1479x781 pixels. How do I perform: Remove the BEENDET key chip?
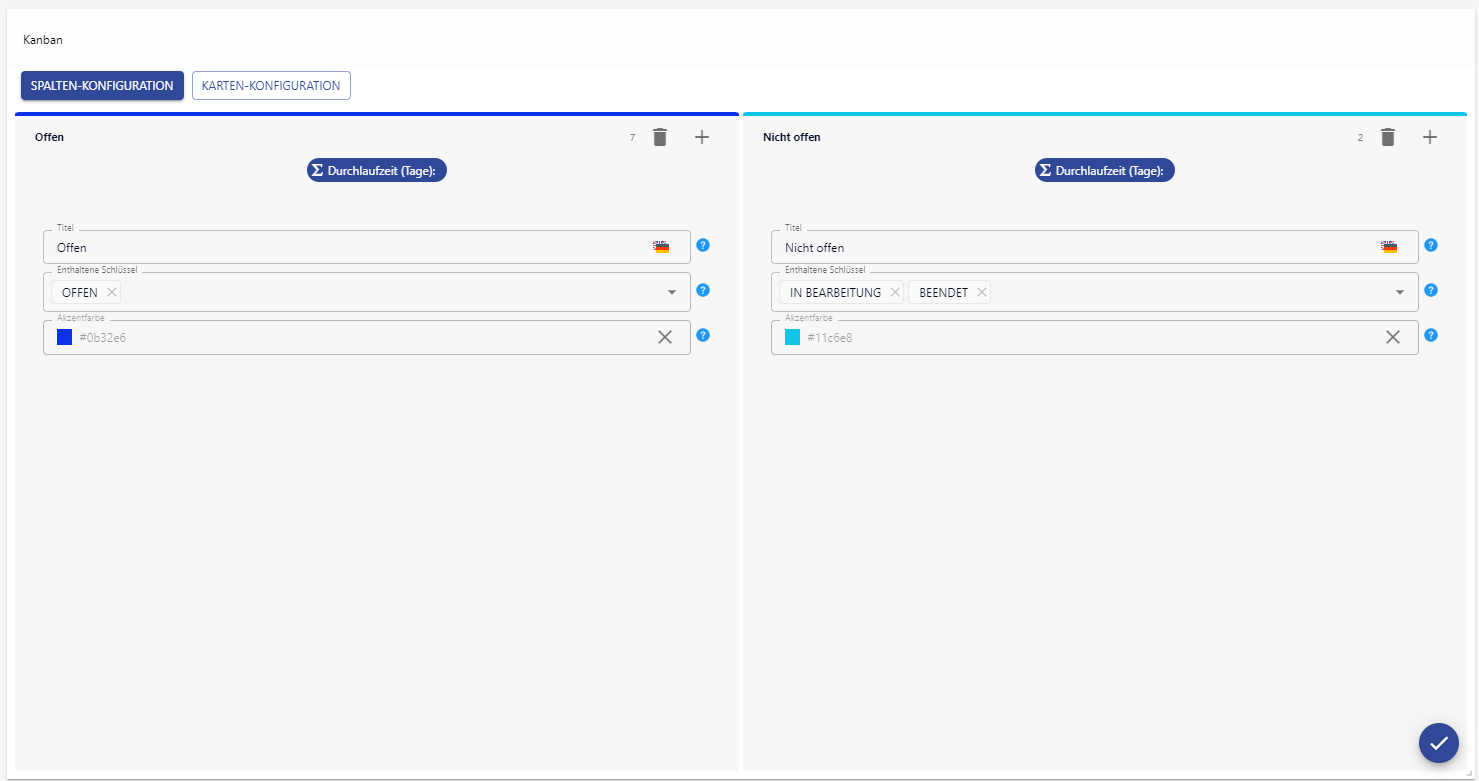(x=982, y=293)
